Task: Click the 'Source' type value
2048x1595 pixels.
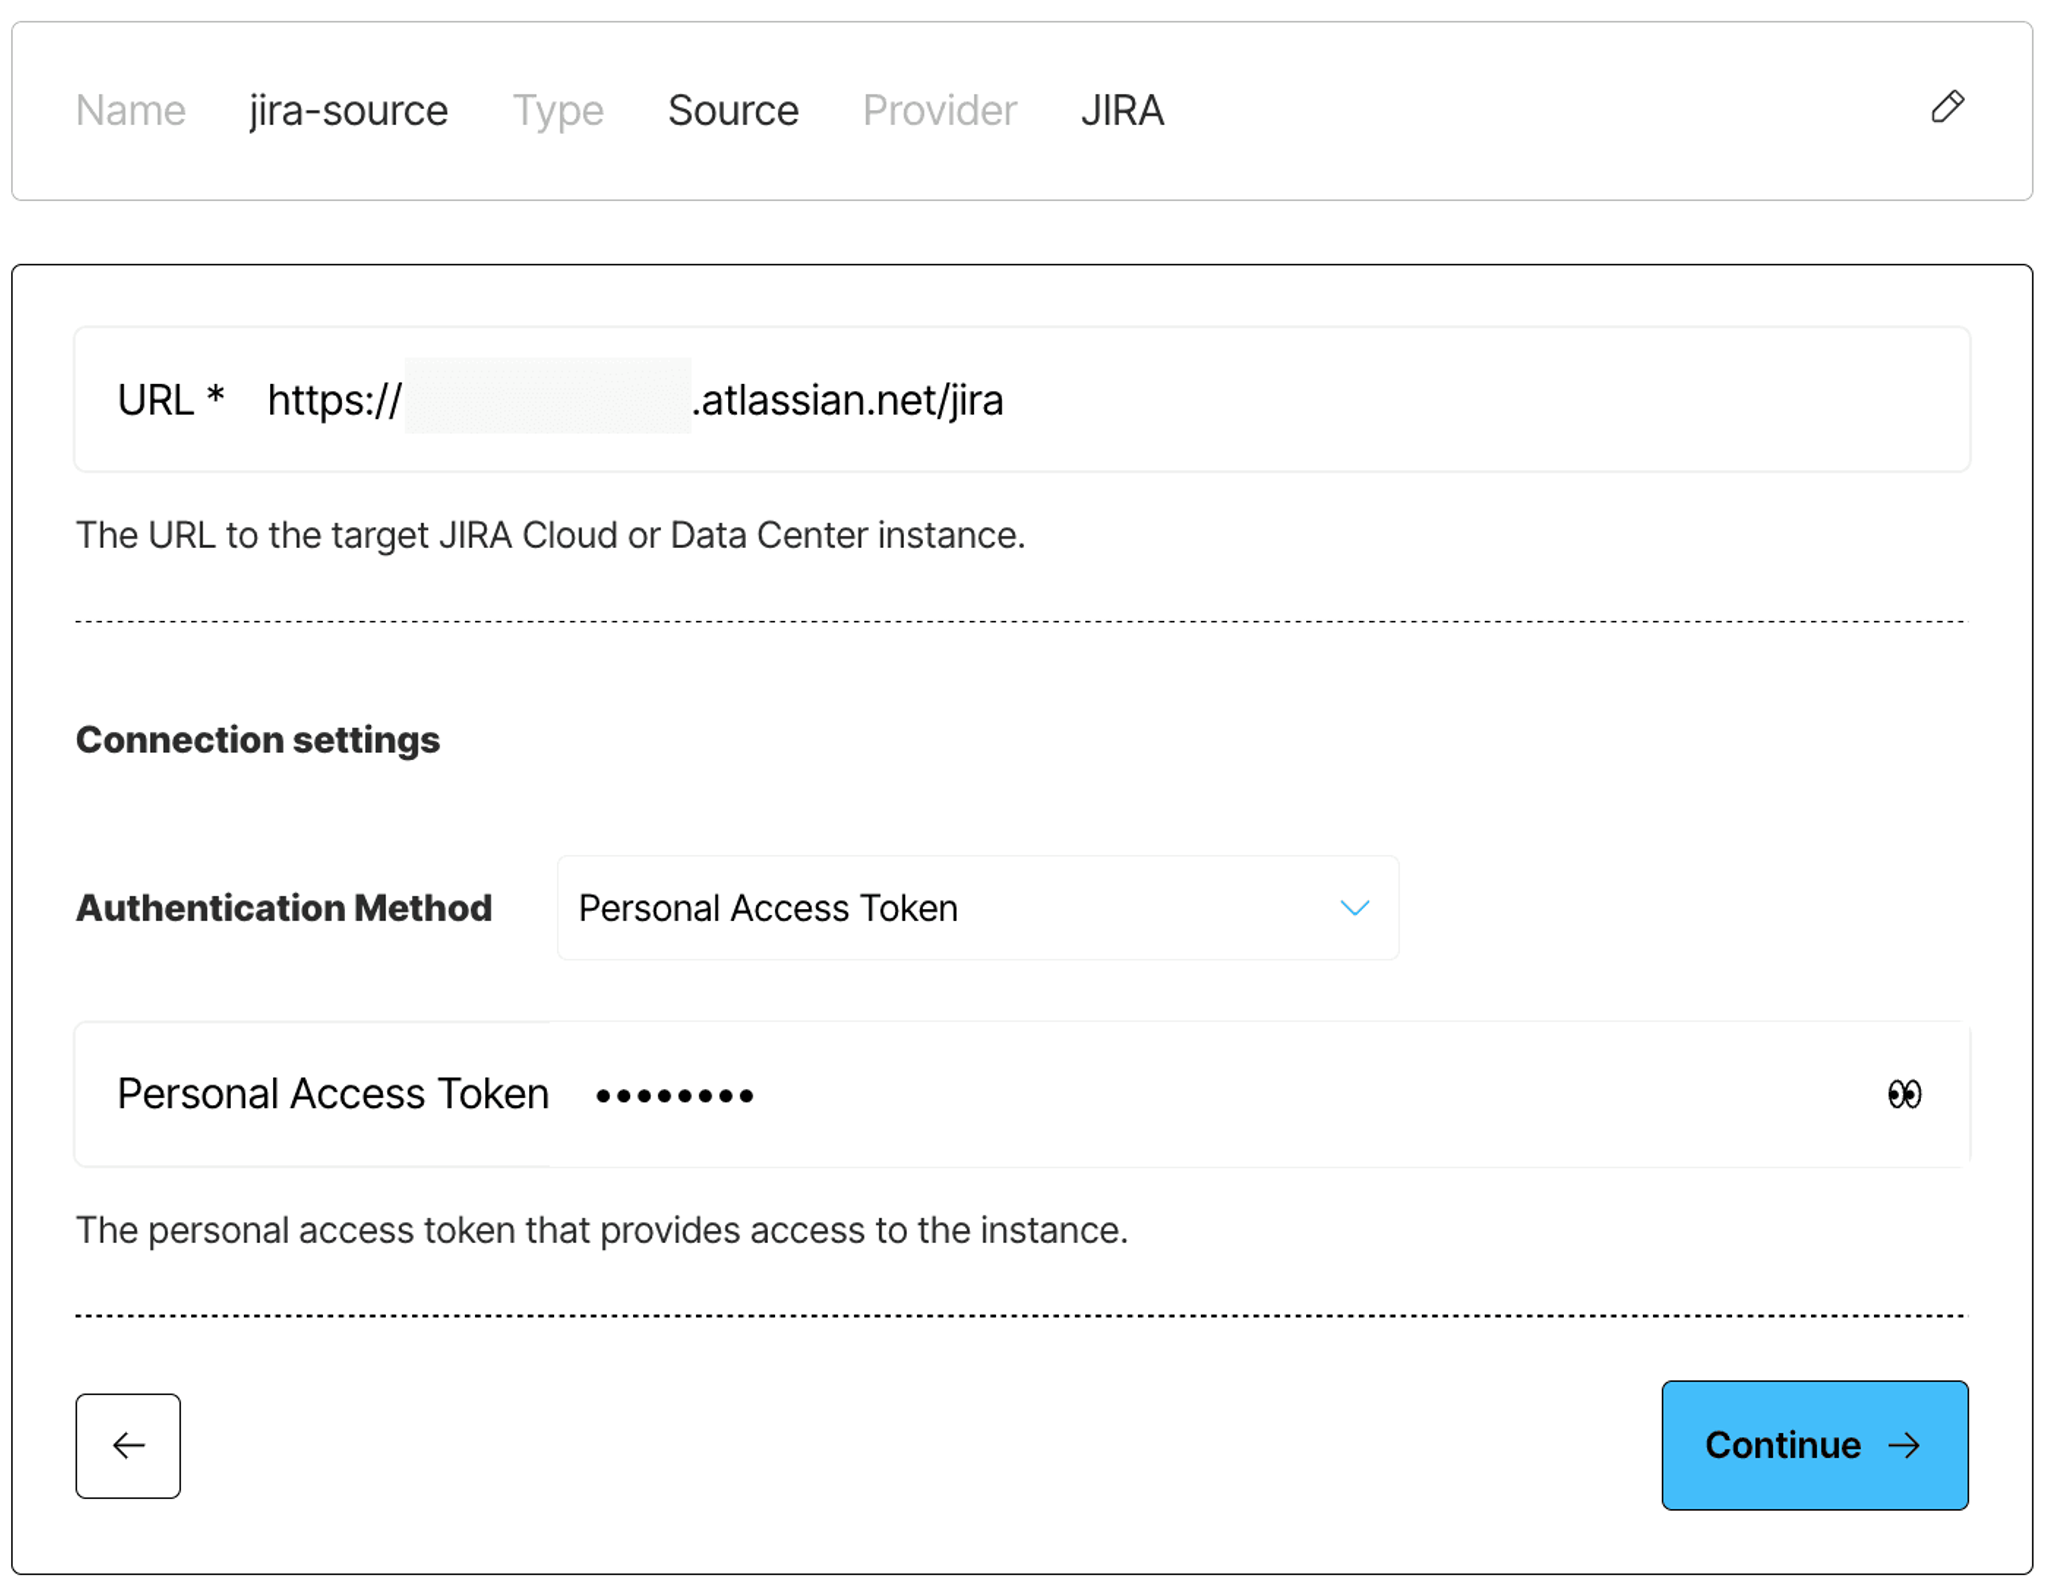Action: (x=733, y=111)
